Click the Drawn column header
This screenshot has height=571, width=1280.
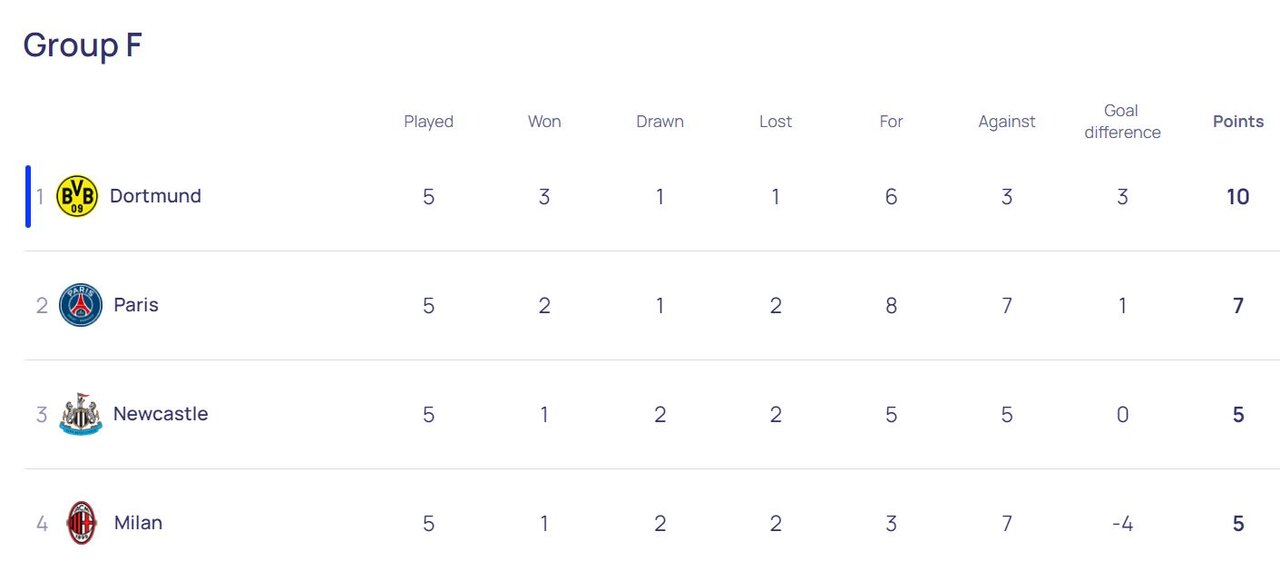660,122
